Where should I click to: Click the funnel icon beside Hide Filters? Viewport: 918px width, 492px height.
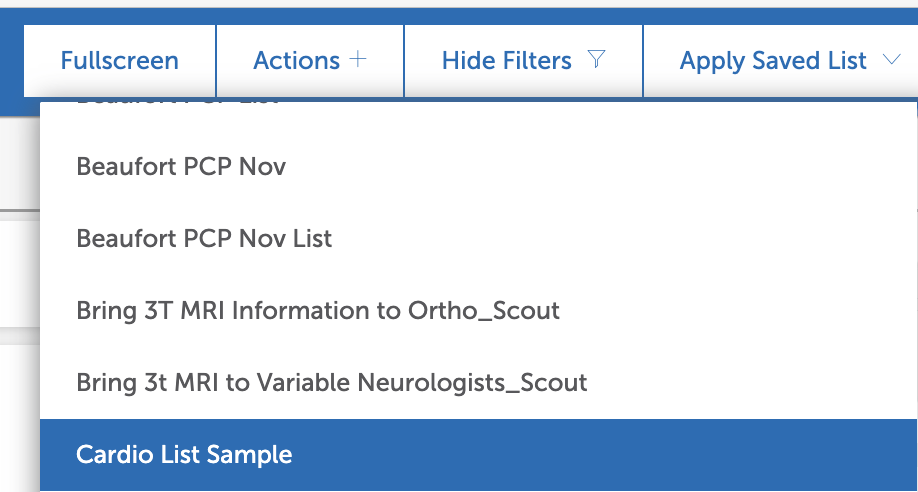(596, 60)
